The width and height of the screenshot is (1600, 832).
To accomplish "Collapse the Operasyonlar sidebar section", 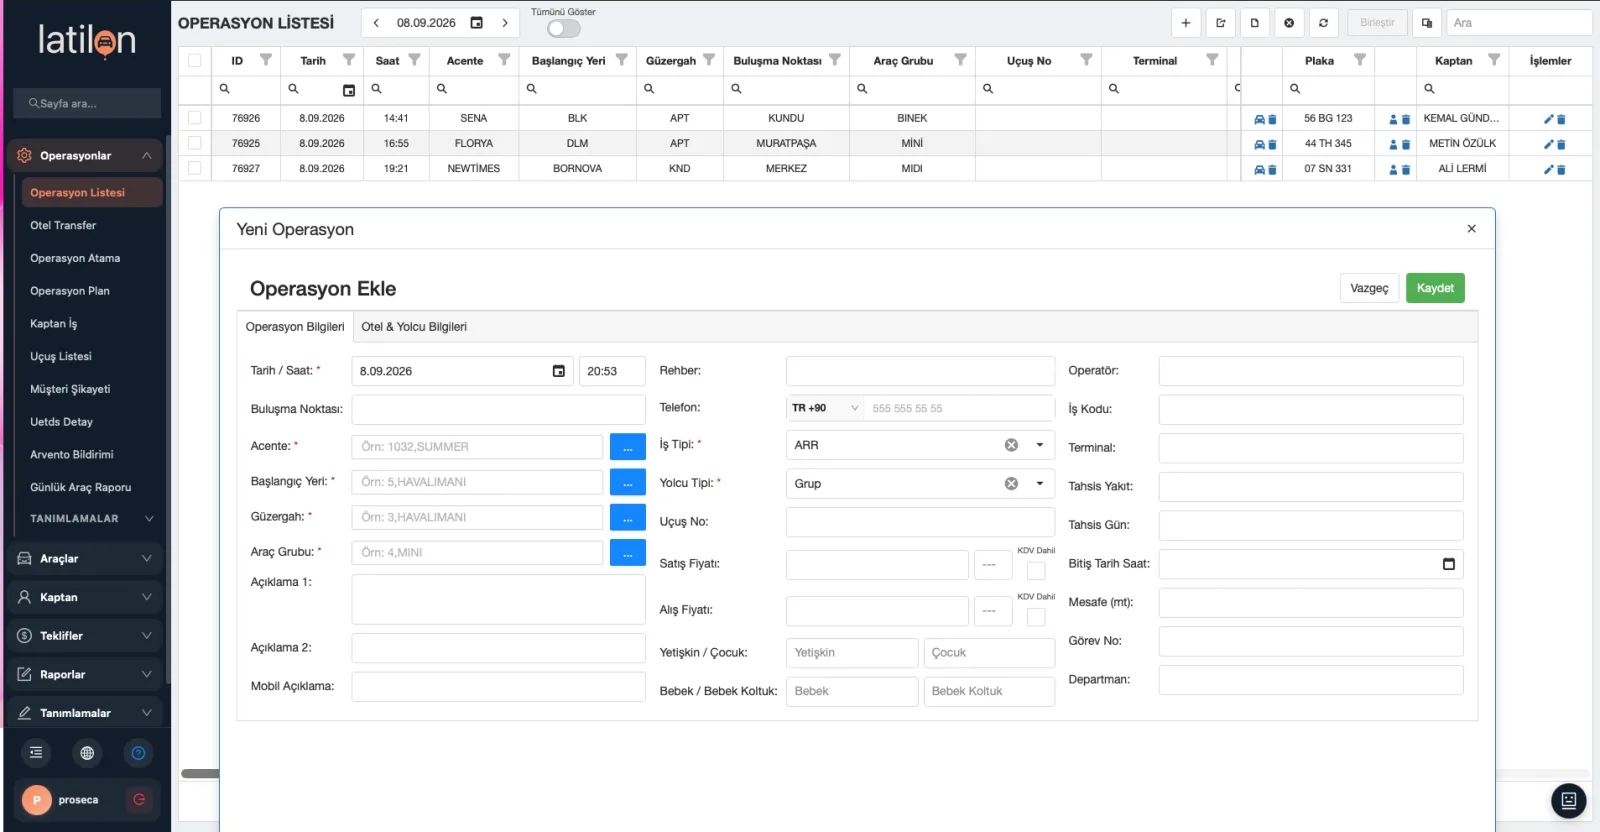I will coord(84,156).
